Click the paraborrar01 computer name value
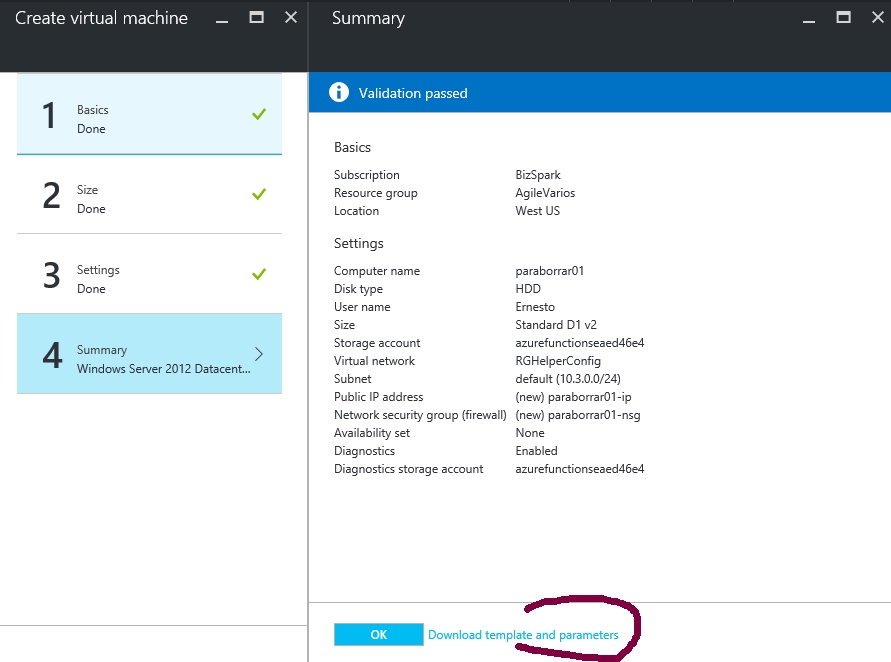Screen dimensions: 891x662 coord(549,271)
